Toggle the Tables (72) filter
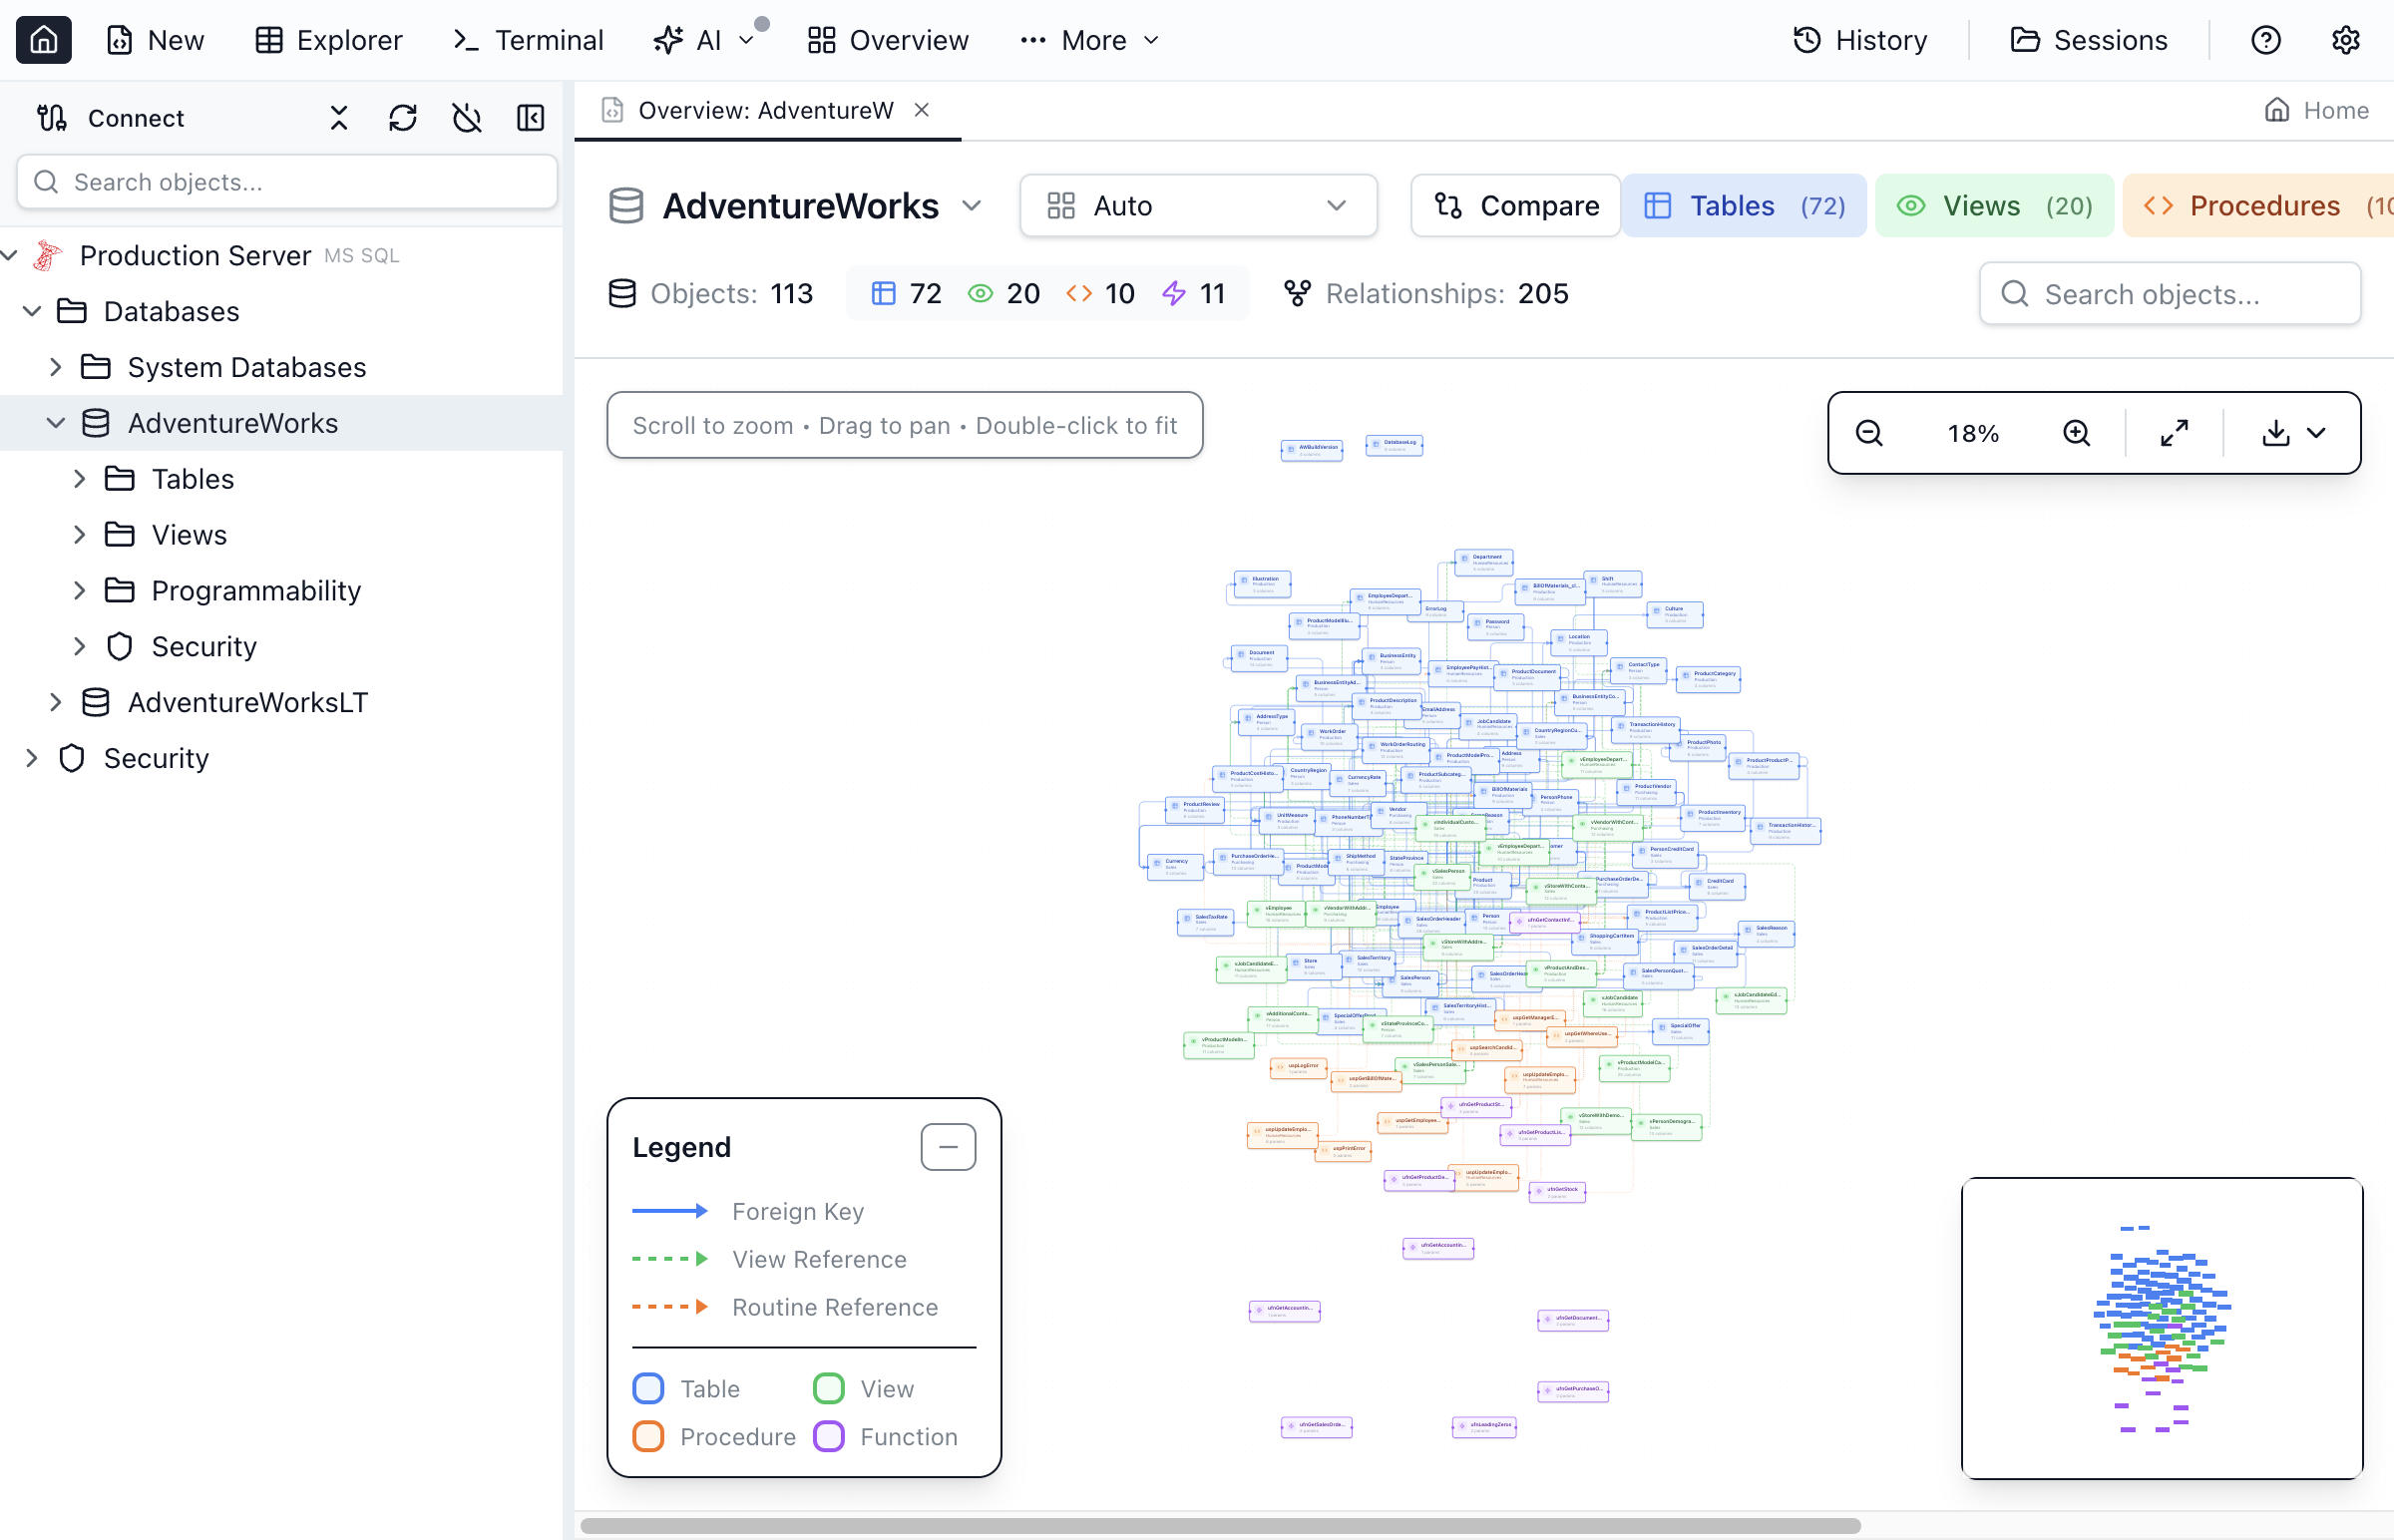Image resolution: width=2394 pixels, height=1540 pixels. (x=1744, y=205)
